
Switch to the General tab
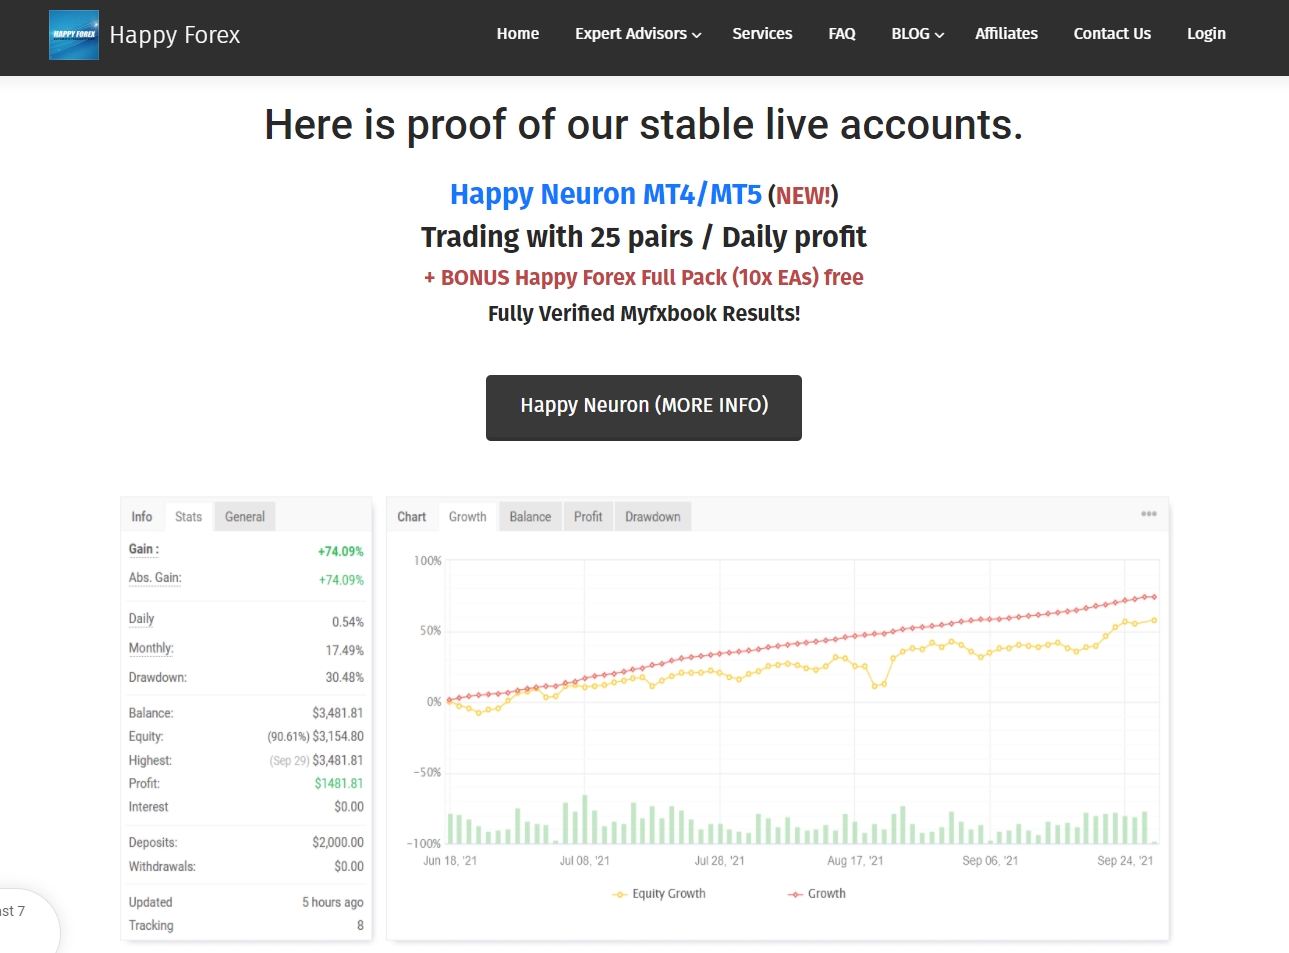pos(245,517)
